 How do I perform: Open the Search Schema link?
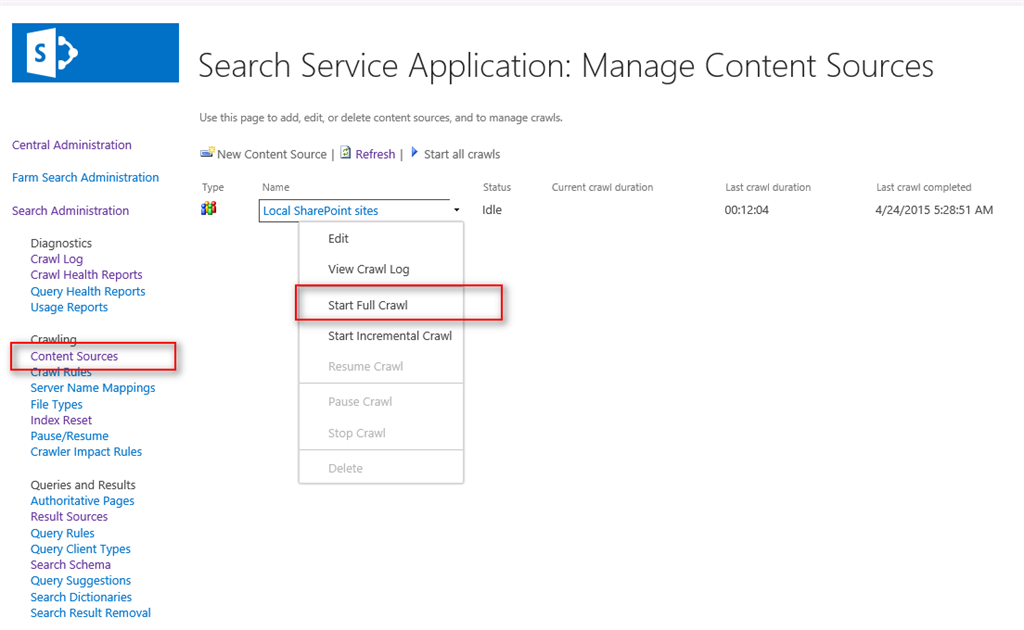point(70,565)
